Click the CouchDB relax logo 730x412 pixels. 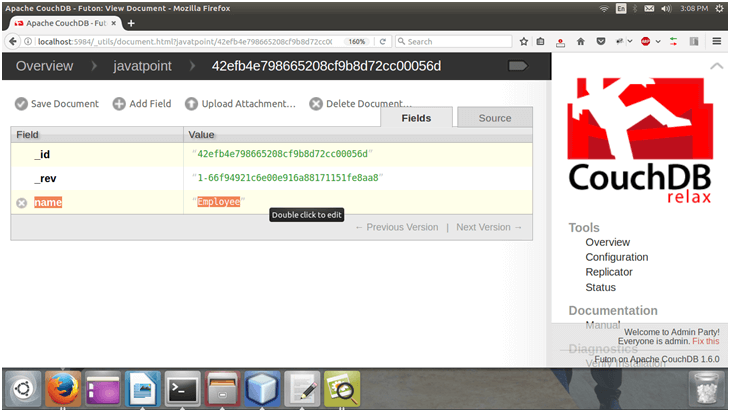640,141
